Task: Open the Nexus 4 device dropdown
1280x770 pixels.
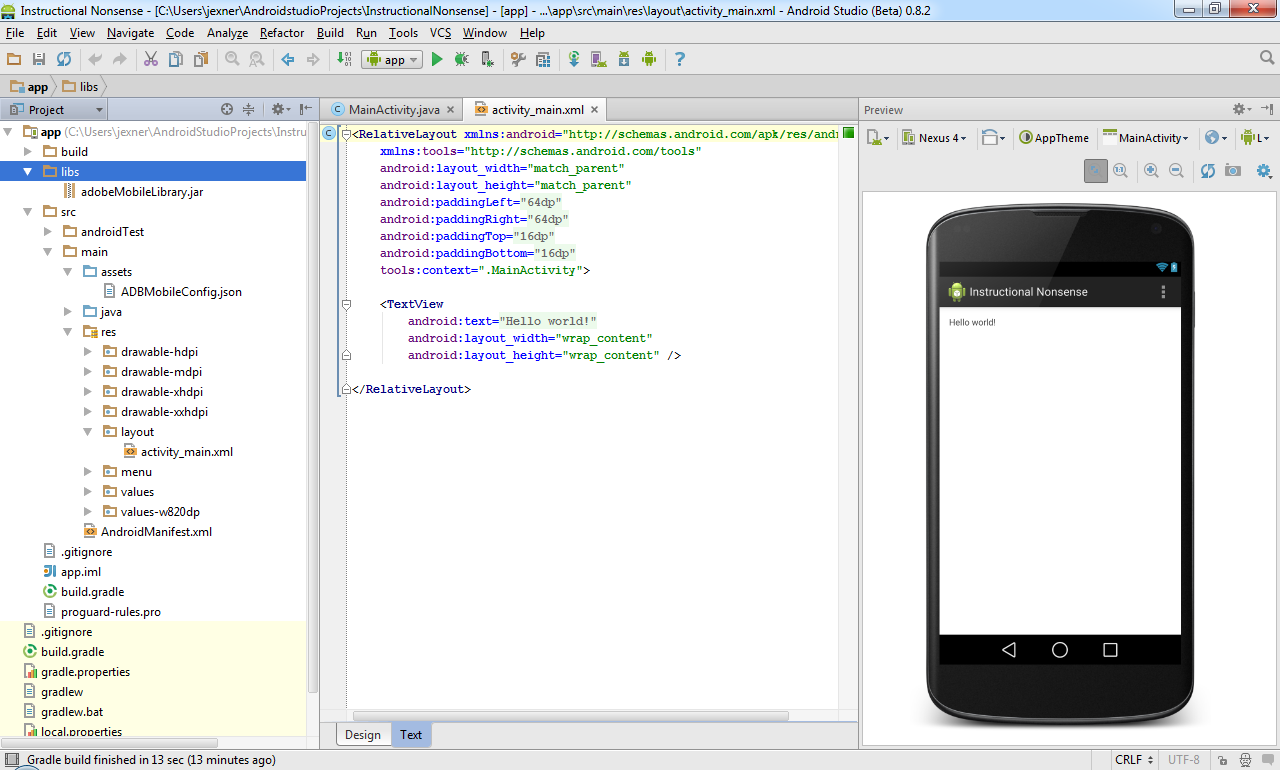Action: coord(935,138)
